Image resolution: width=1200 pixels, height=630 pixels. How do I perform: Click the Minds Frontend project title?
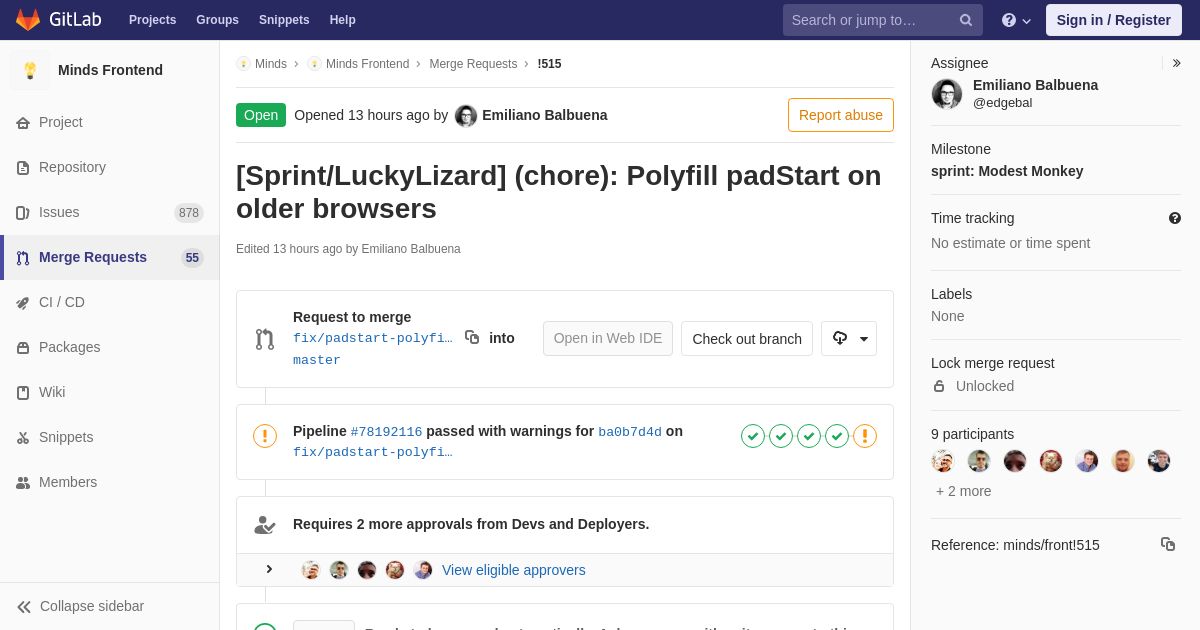click(110, 70)
